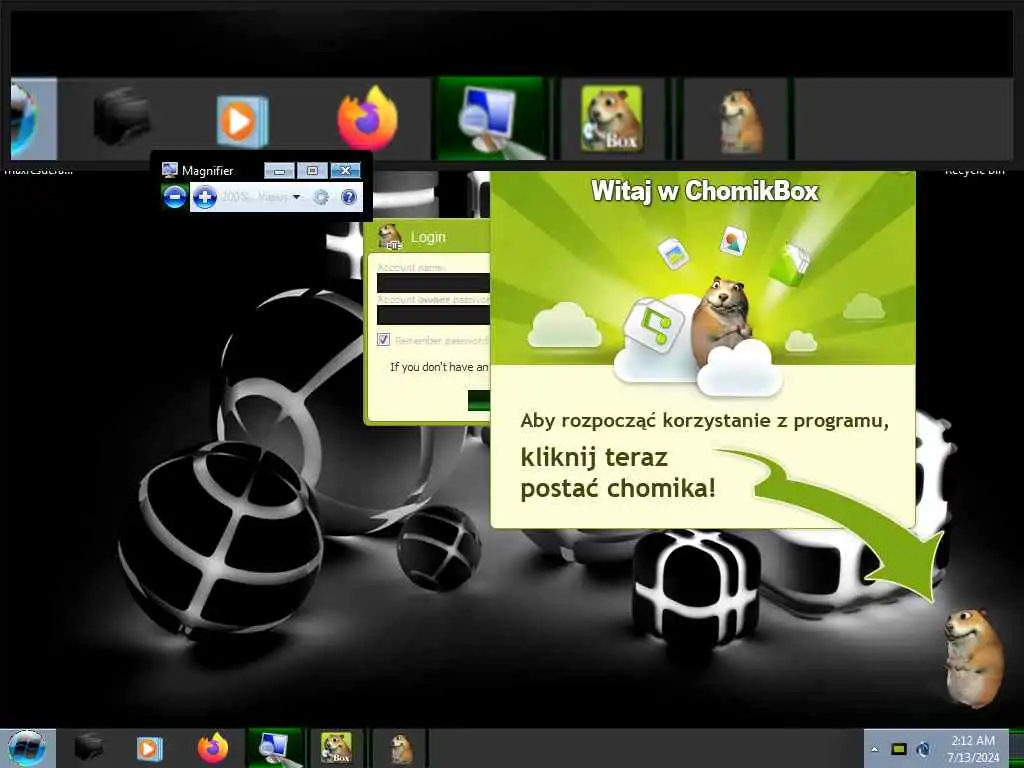Minimize the Magnifier window
Image resolution: width=1024 pixels, height=768 pixels.
(x=280, y=170)
